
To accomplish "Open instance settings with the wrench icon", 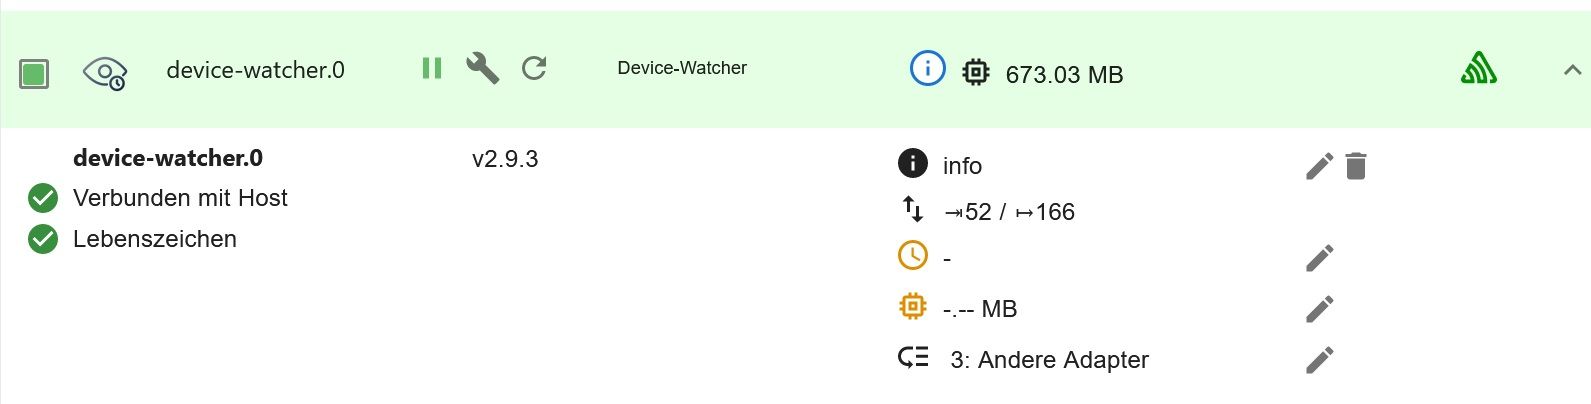I will click(x=483, y=68).
